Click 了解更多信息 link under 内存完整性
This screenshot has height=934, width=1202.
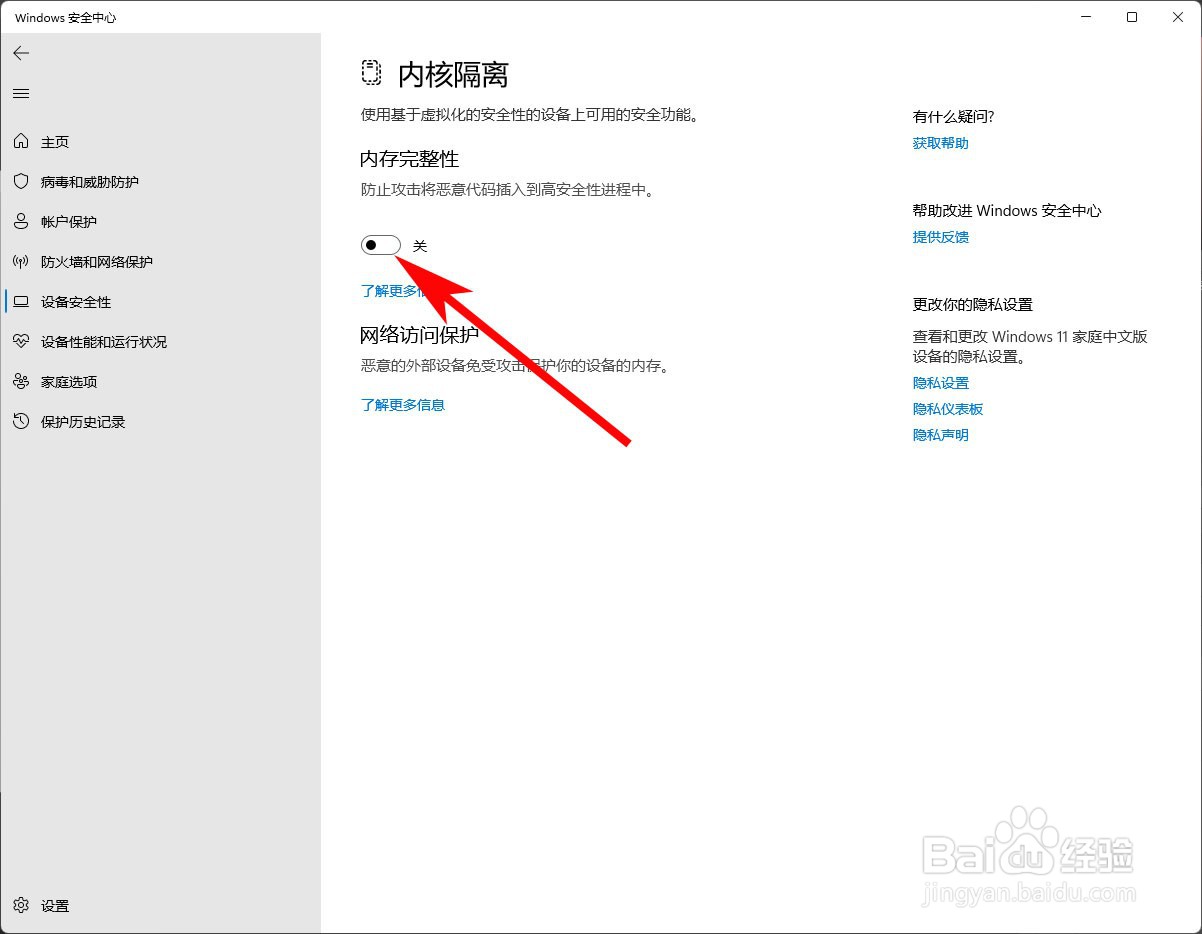(x=403, y=291)
